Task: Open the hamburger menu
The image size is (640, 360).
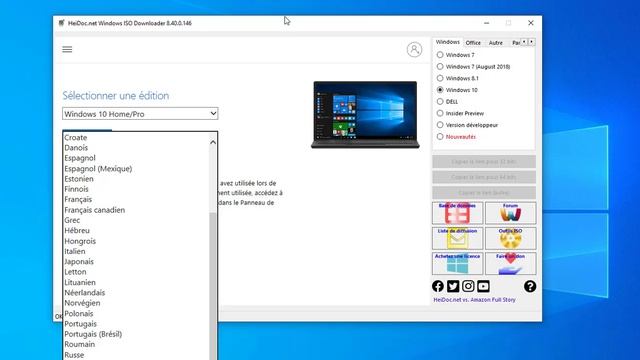Action: [x=67, y=49]
